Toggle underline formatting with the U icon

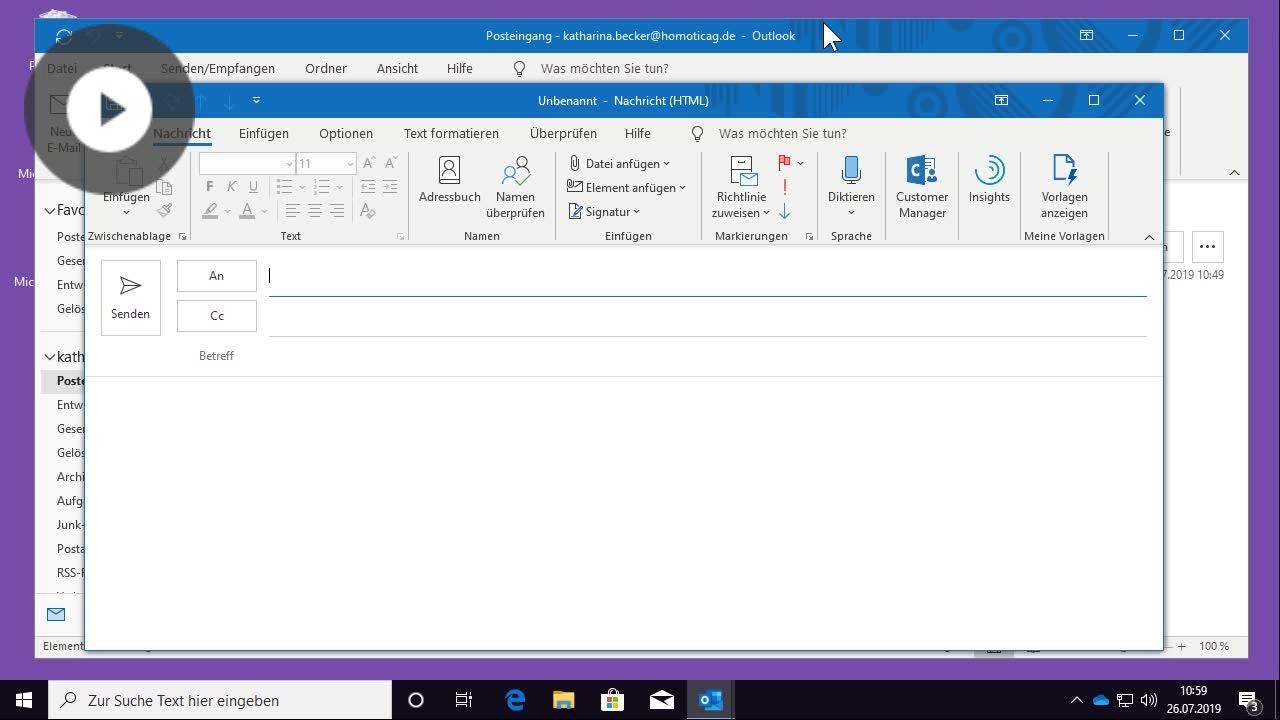pyautogui.click(x=252, y=186)
